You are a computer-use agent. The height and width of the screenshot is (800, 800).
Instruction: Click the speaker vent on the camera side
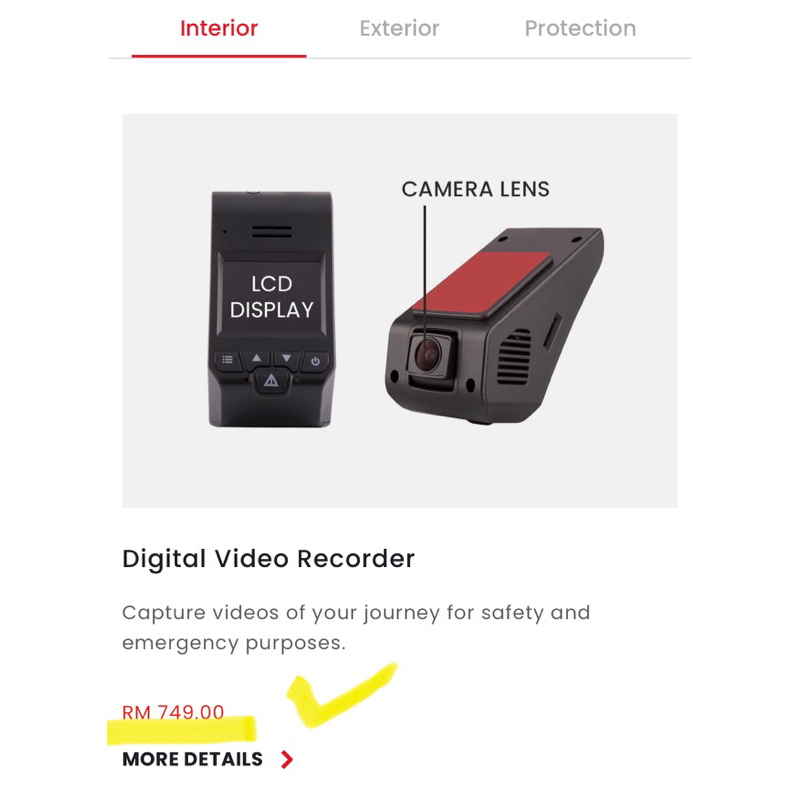pos(514,356)
